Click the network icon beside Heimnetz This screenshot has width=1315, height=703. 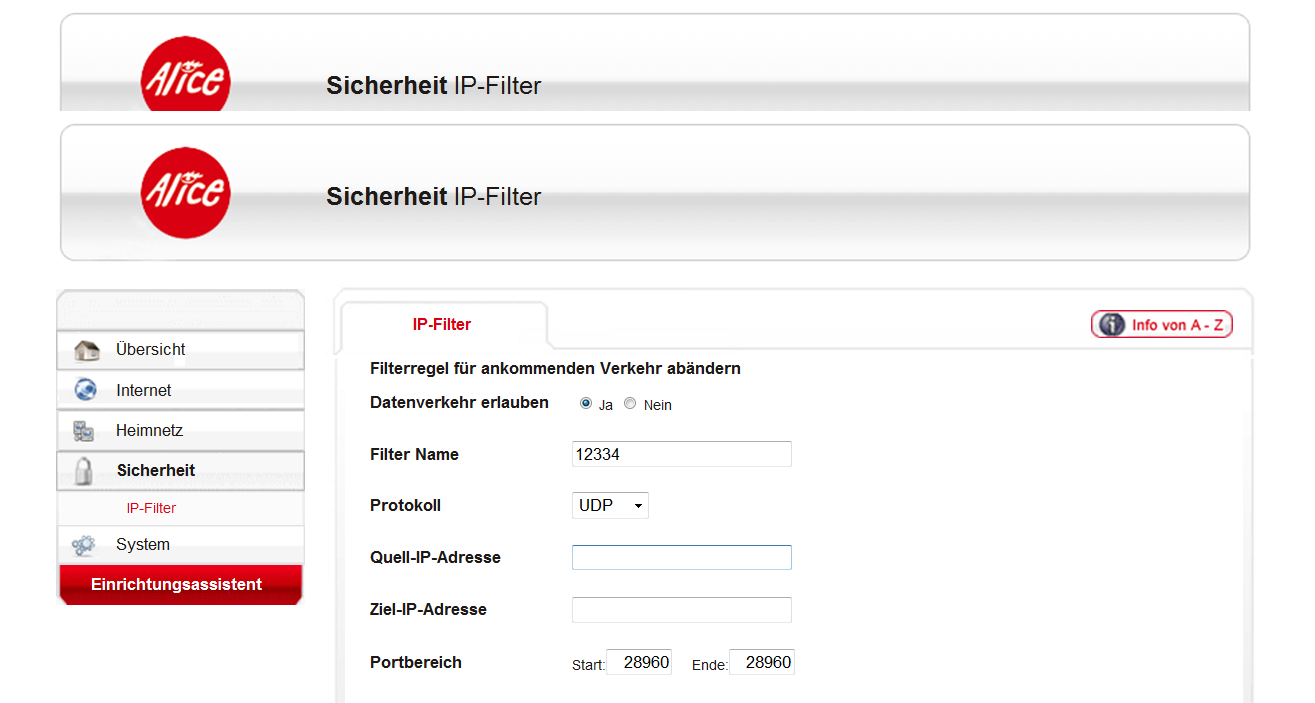pos(84,431)
